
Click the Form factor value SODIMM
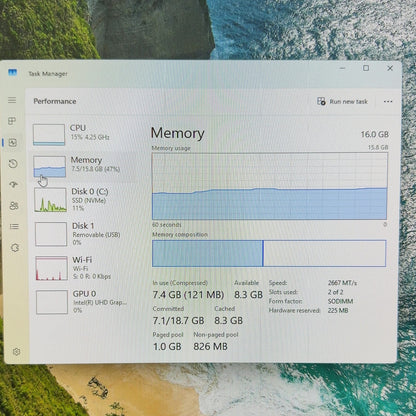point(340,301)
